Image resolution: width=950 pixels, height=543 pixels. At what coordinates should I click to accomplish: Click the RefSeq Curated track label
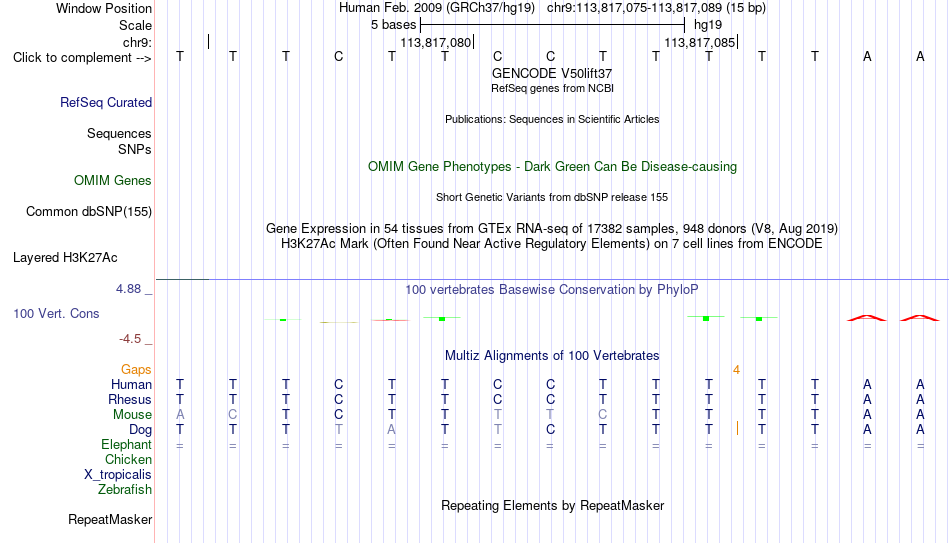(x=106, y=102)
